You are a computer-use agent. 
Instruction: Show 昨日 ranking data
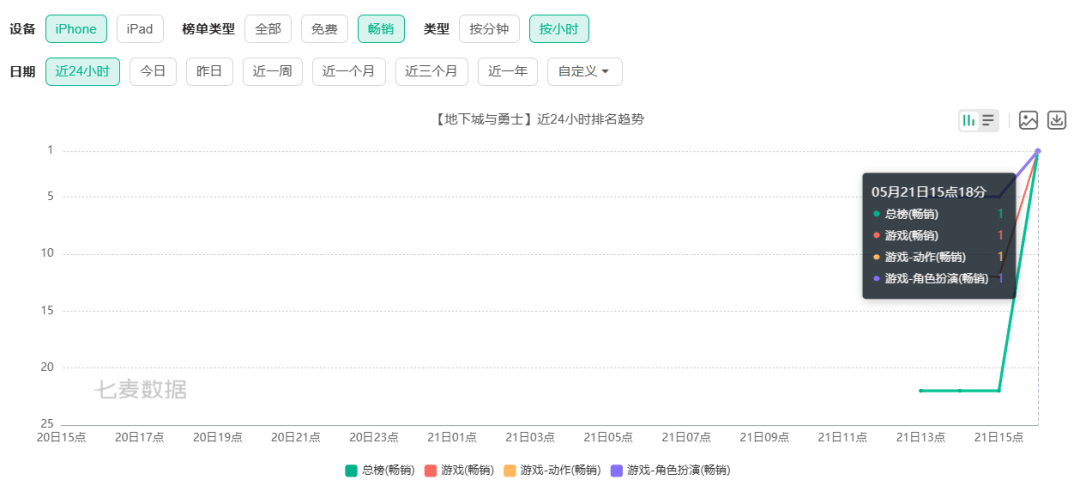coord(209,72)
